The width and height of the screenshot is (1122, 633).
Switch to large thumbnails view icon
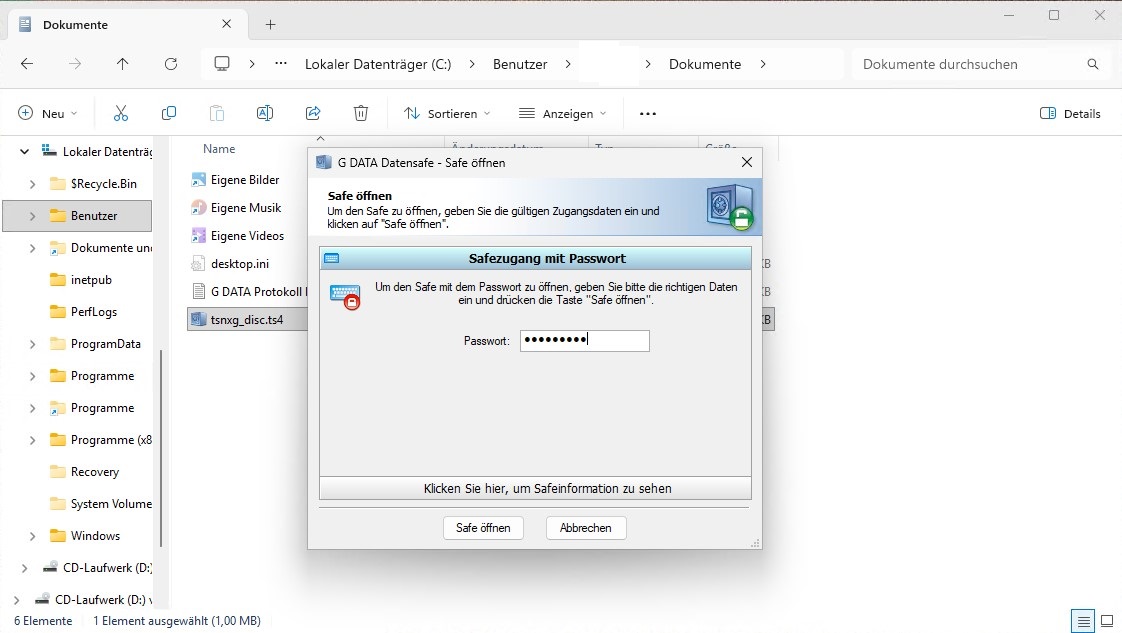(x=1107, y=621)
